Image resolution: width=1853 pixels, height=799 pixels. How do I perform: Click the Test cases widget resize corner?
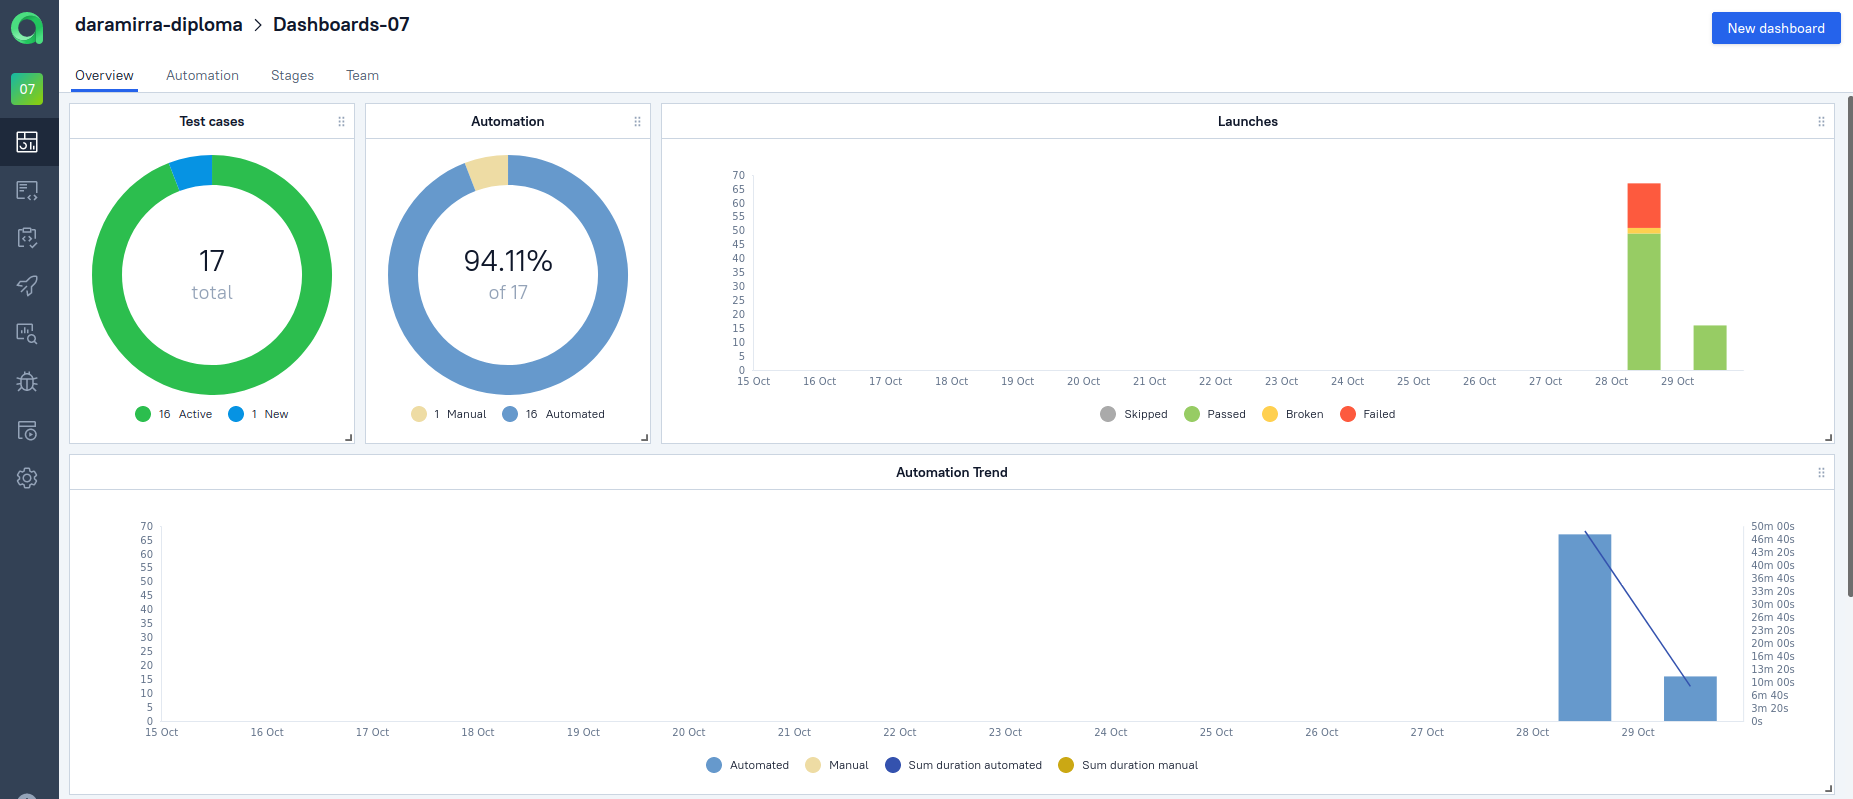coord(349,438)
